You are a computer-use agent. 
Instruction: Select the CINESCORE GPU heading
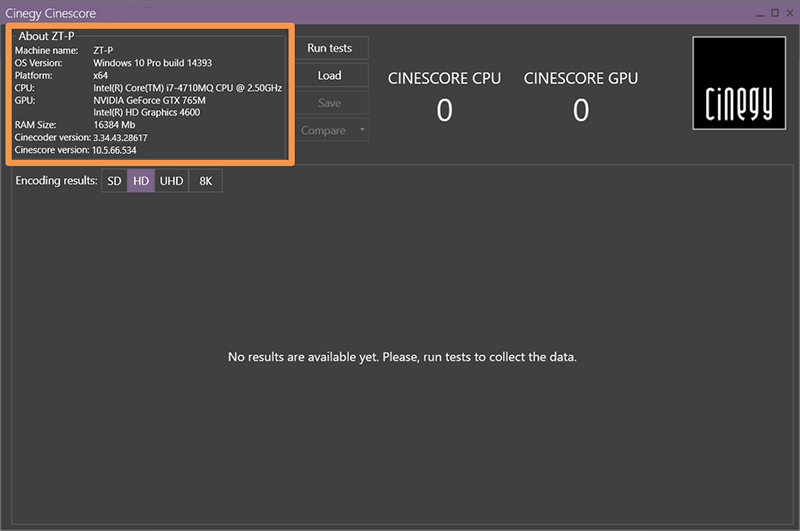pyautogui.click(x=581, y=79)
